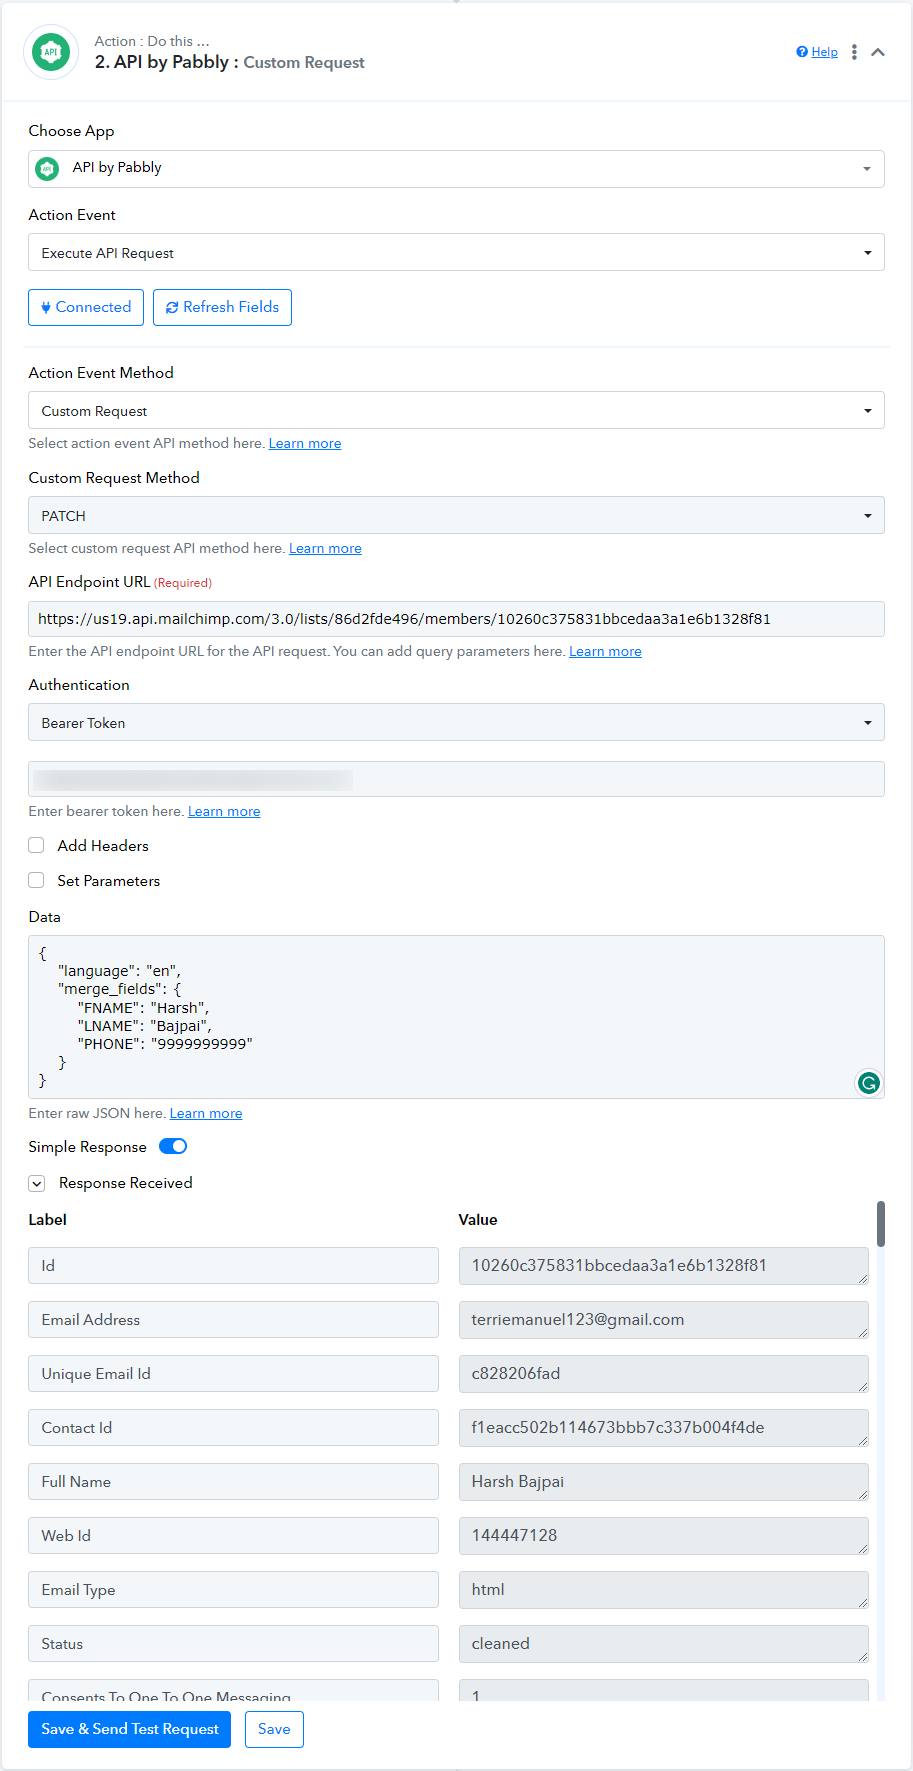The width and height of the screenshot is (913, 1771).
Task: Check the Set Parameters checkbox
Action: (36, 880)
